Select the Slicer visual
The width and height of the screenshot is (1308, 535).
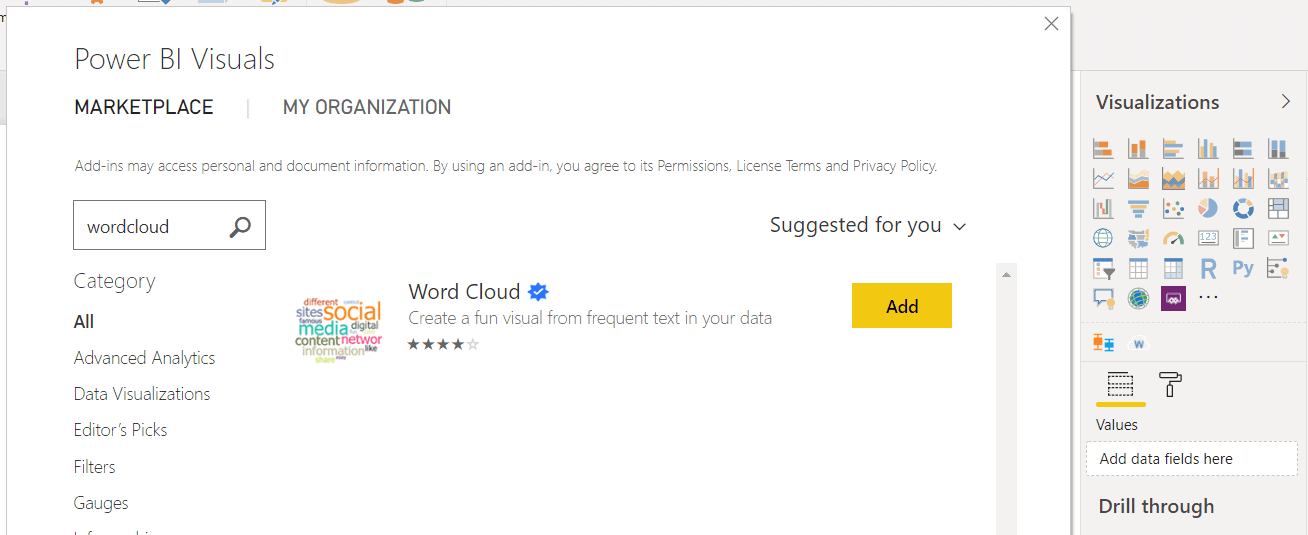(1103, 268)
